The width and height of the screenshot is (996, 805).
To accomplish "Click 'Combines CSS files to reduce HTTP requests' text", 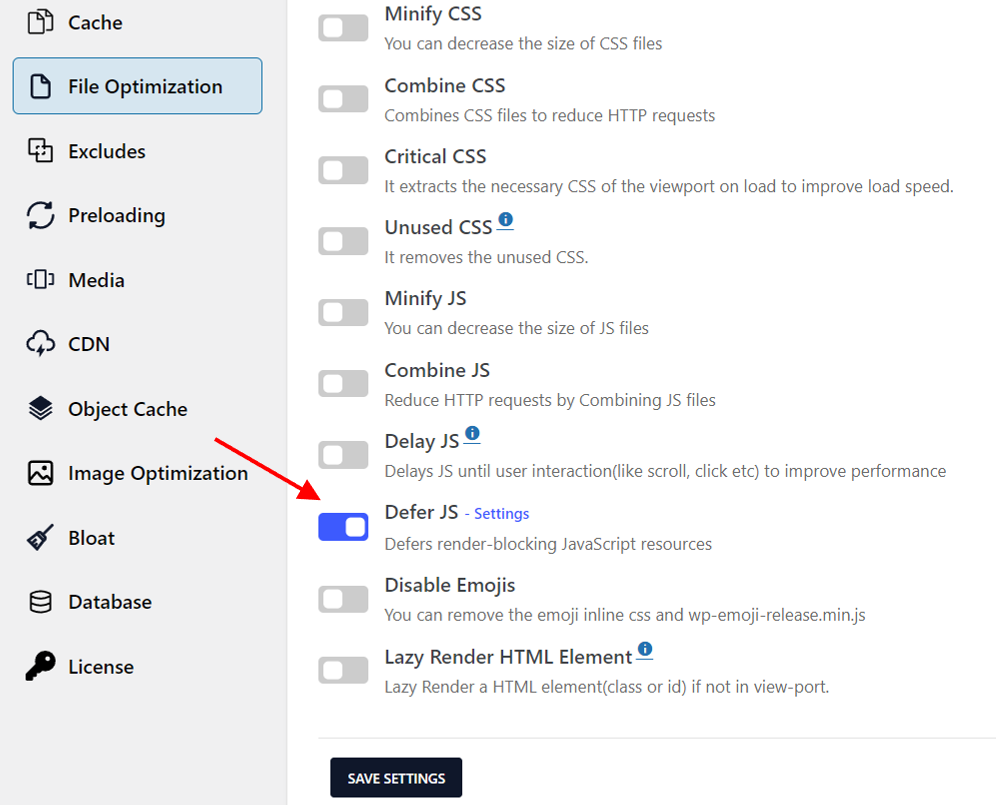I will [x=549, y=115].
